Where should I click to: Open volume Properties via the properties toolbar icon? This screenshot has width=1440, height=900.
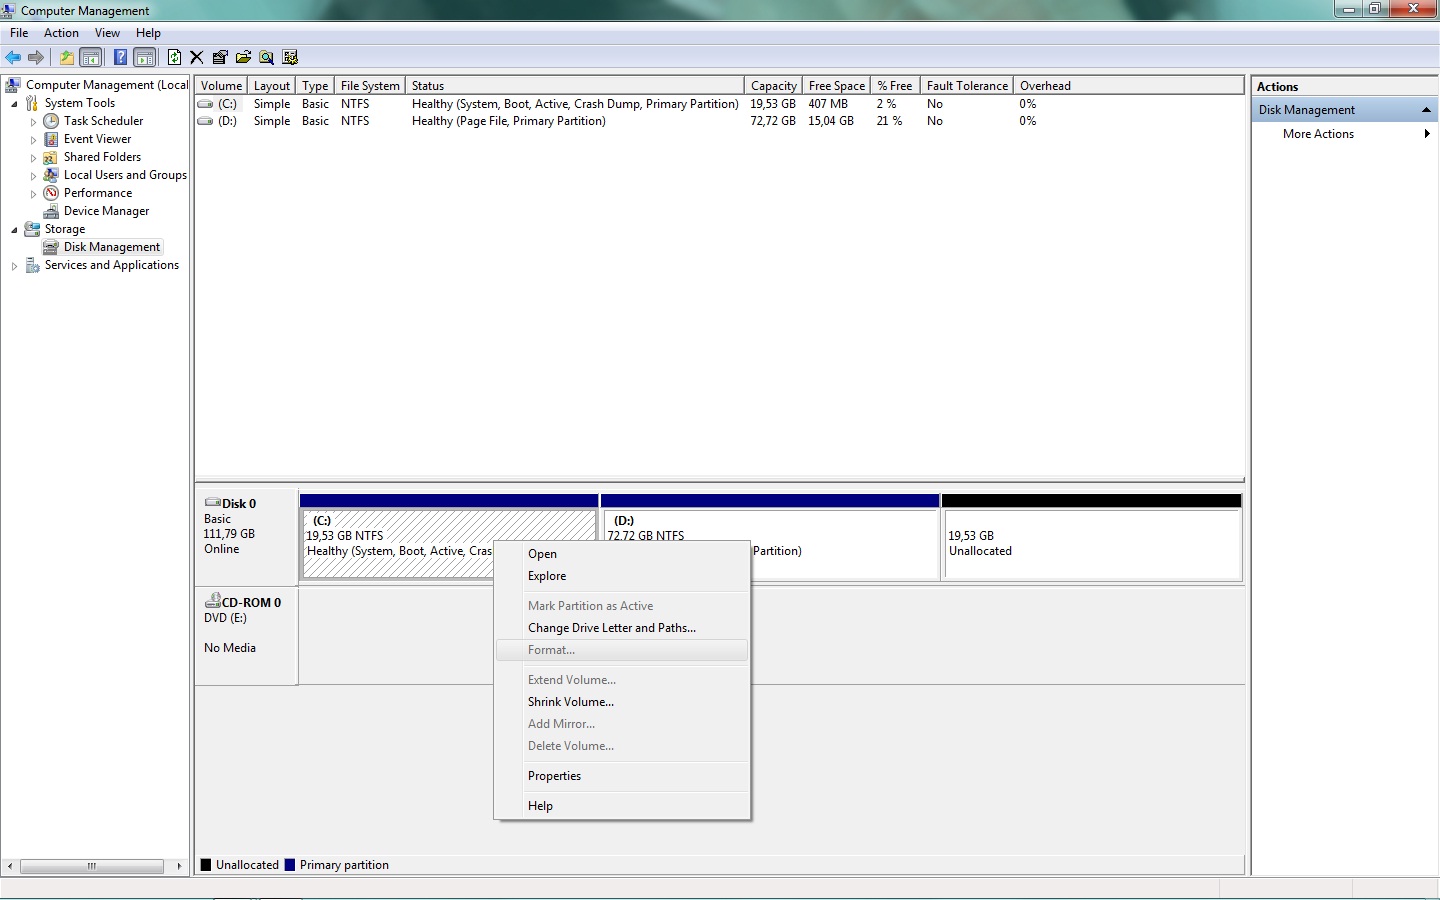point(220,57)
